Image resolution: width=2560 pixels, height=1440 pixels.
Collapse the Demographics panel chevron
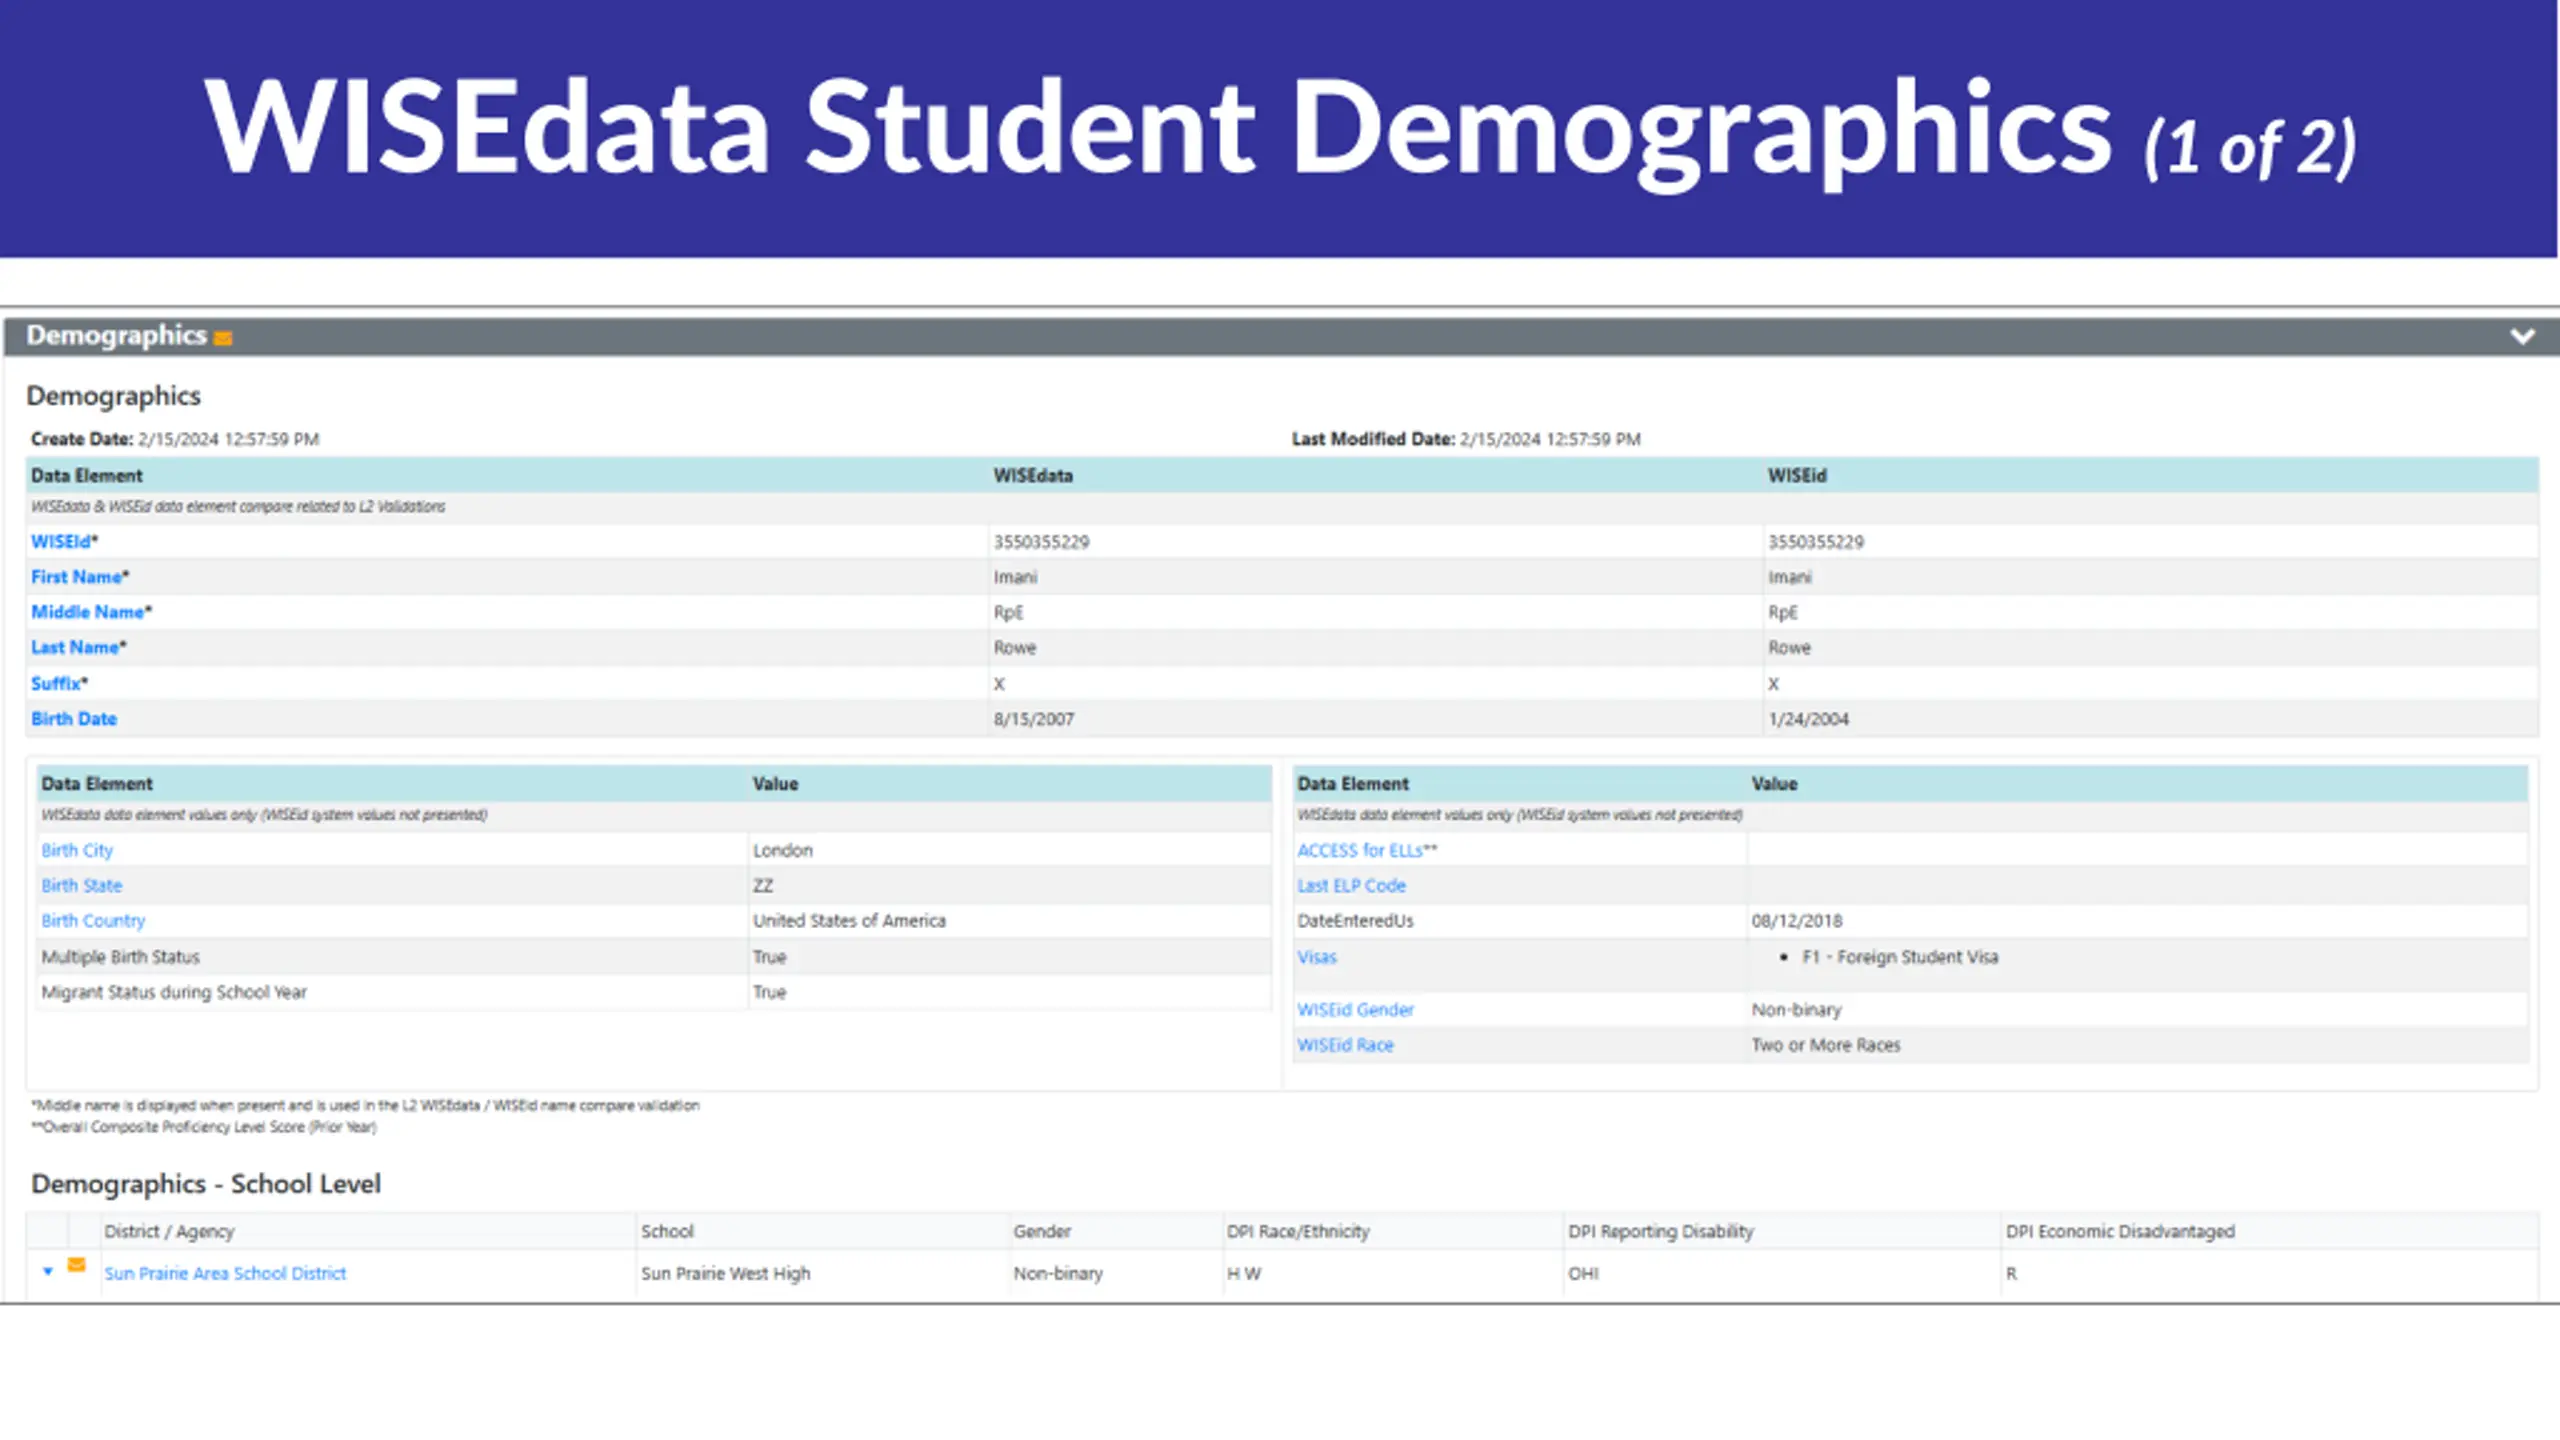[x=2522, y=336]
